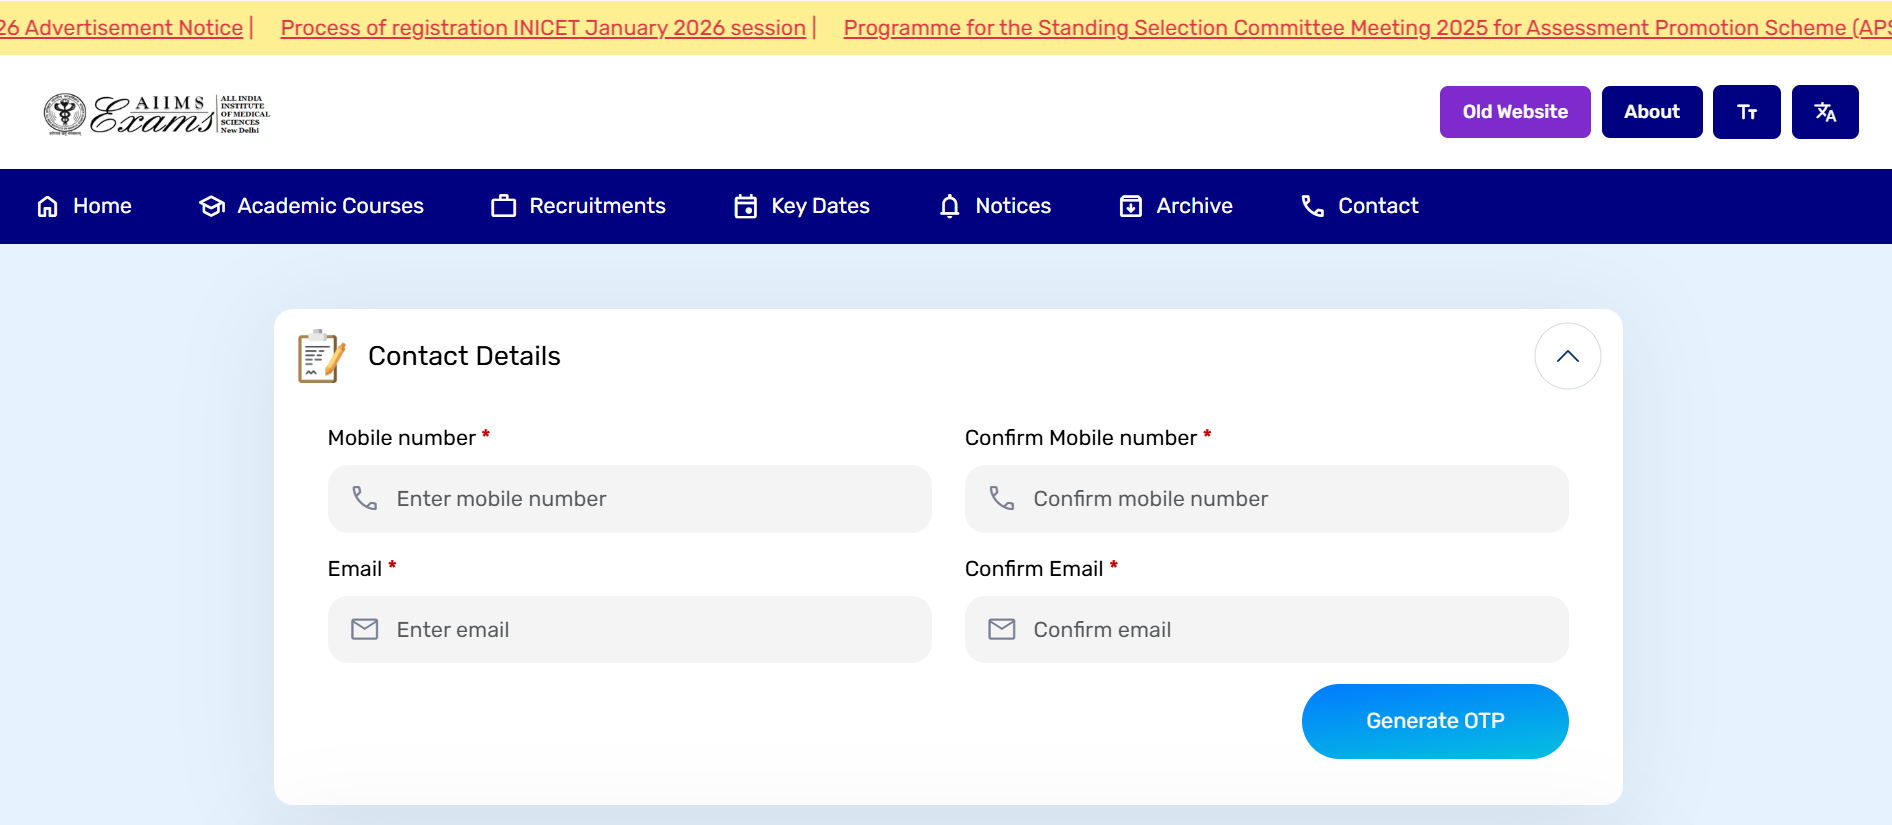The height and width of the screenshot is (825, 1892).
Task: Click the graduation cap Academic Courses icon
Action: [x=212, y=206]
